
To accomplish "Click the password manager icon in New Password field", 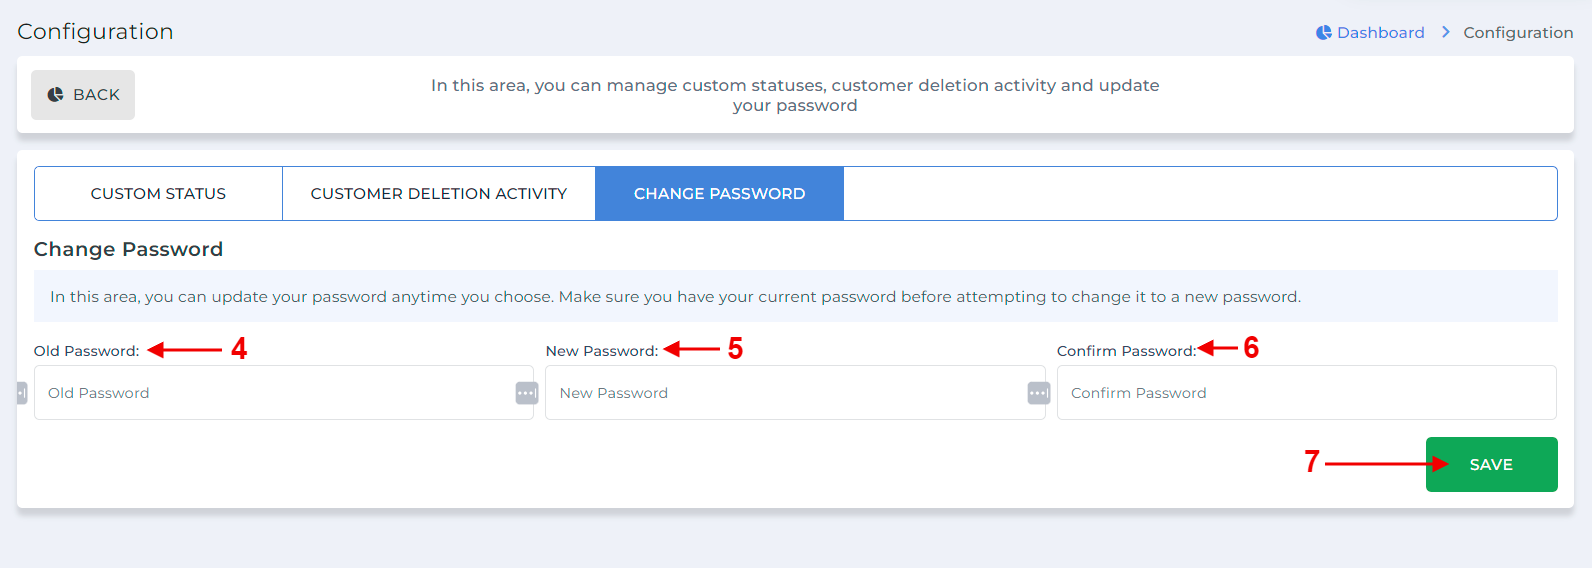I will tap(1039, 393).
